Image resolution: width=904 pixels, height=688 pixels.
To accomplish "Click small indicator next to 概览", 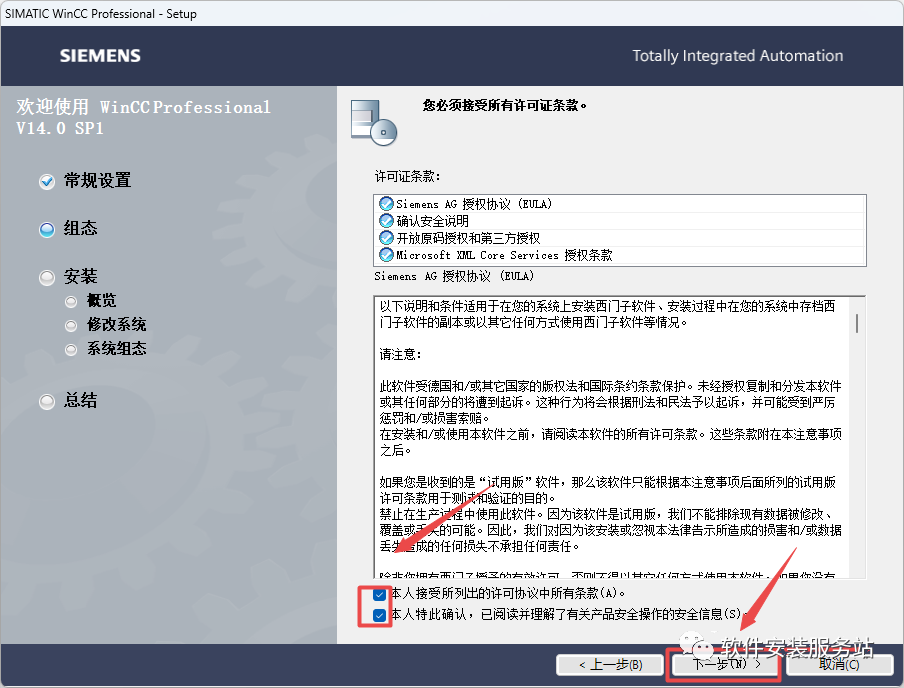I will (71, 302).
